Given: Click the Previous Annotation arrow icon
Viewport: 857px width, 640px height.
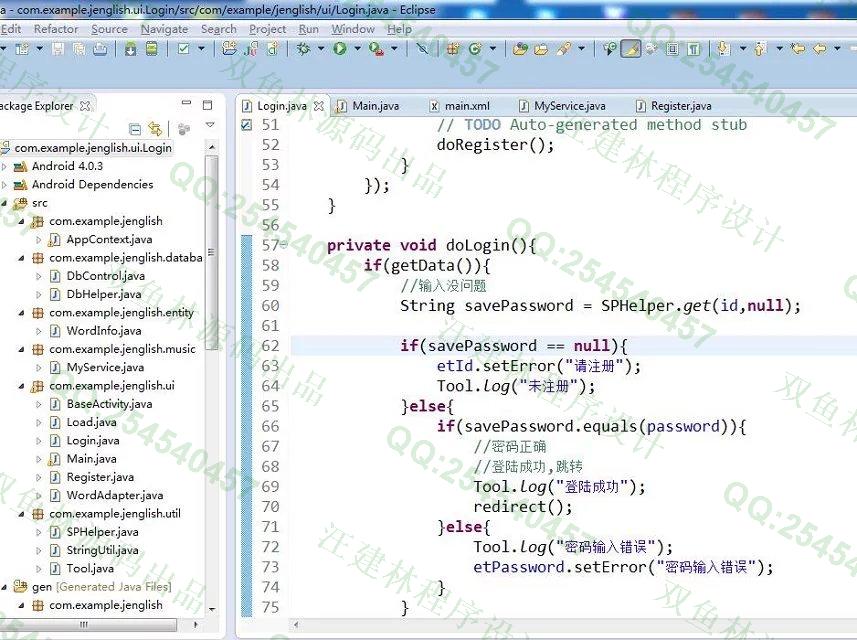Looking at the screenshot, I should click(760, 49).
